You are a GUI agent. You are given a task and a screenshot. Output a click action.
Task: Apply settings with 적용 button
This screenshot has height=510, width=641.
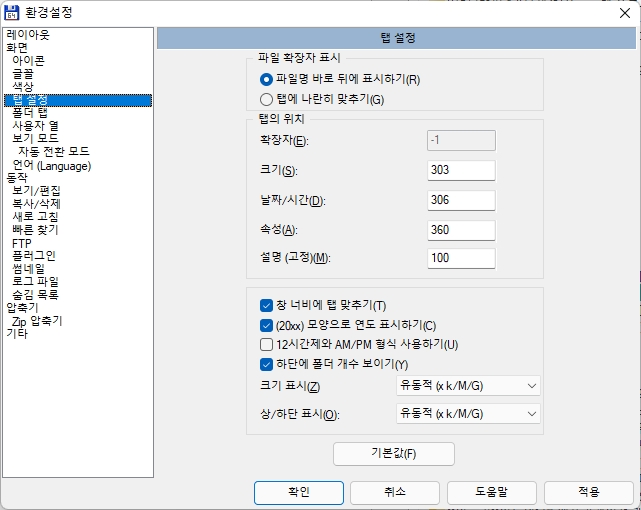pos(589,492)
